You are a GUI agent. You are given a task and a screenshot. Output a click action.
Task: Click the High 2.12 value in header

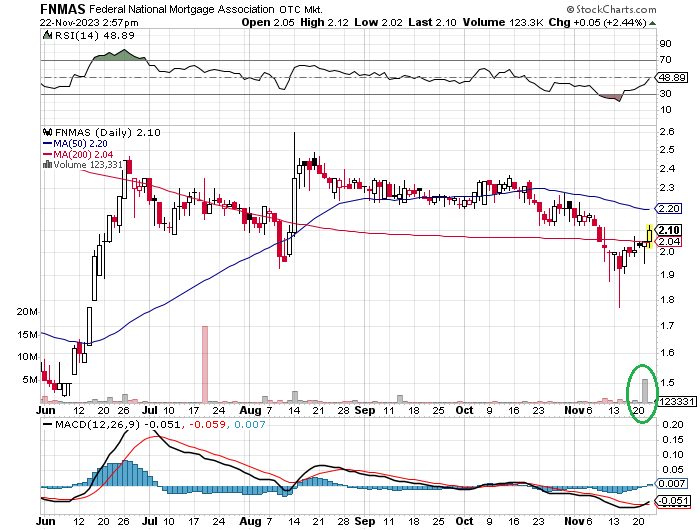click(324, 22)
